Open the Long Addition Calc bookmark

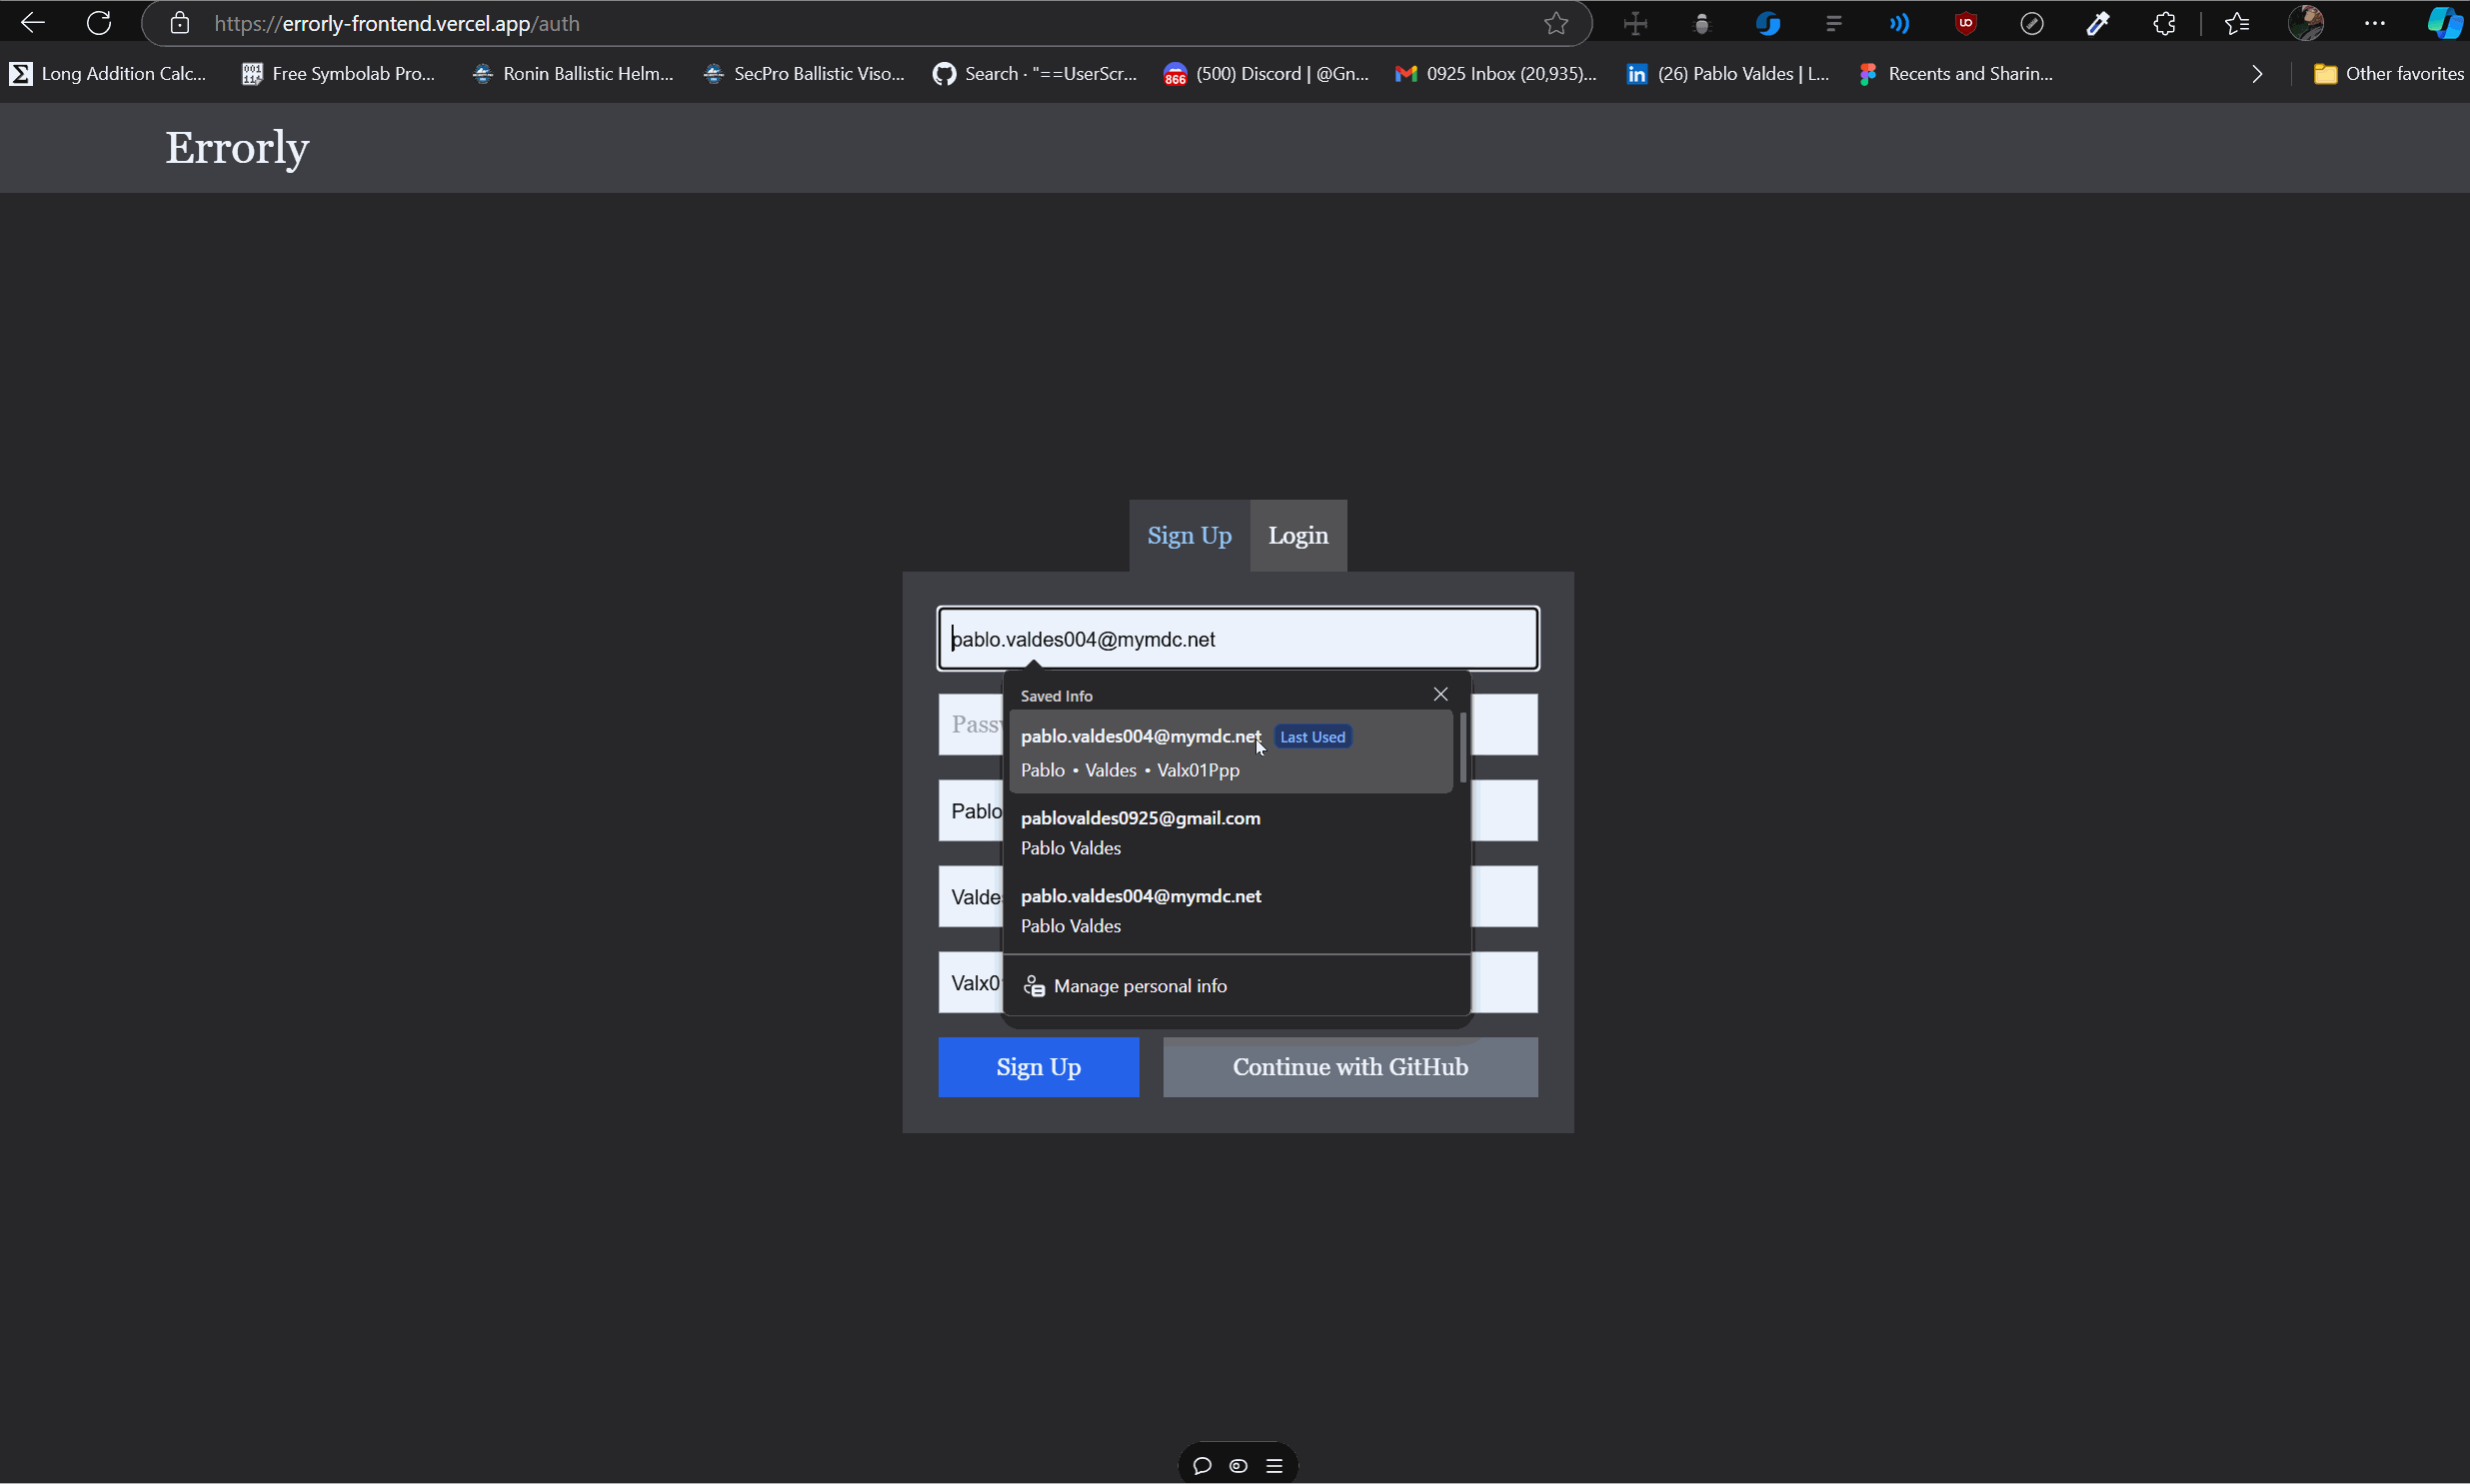click(x=108, y=73)
